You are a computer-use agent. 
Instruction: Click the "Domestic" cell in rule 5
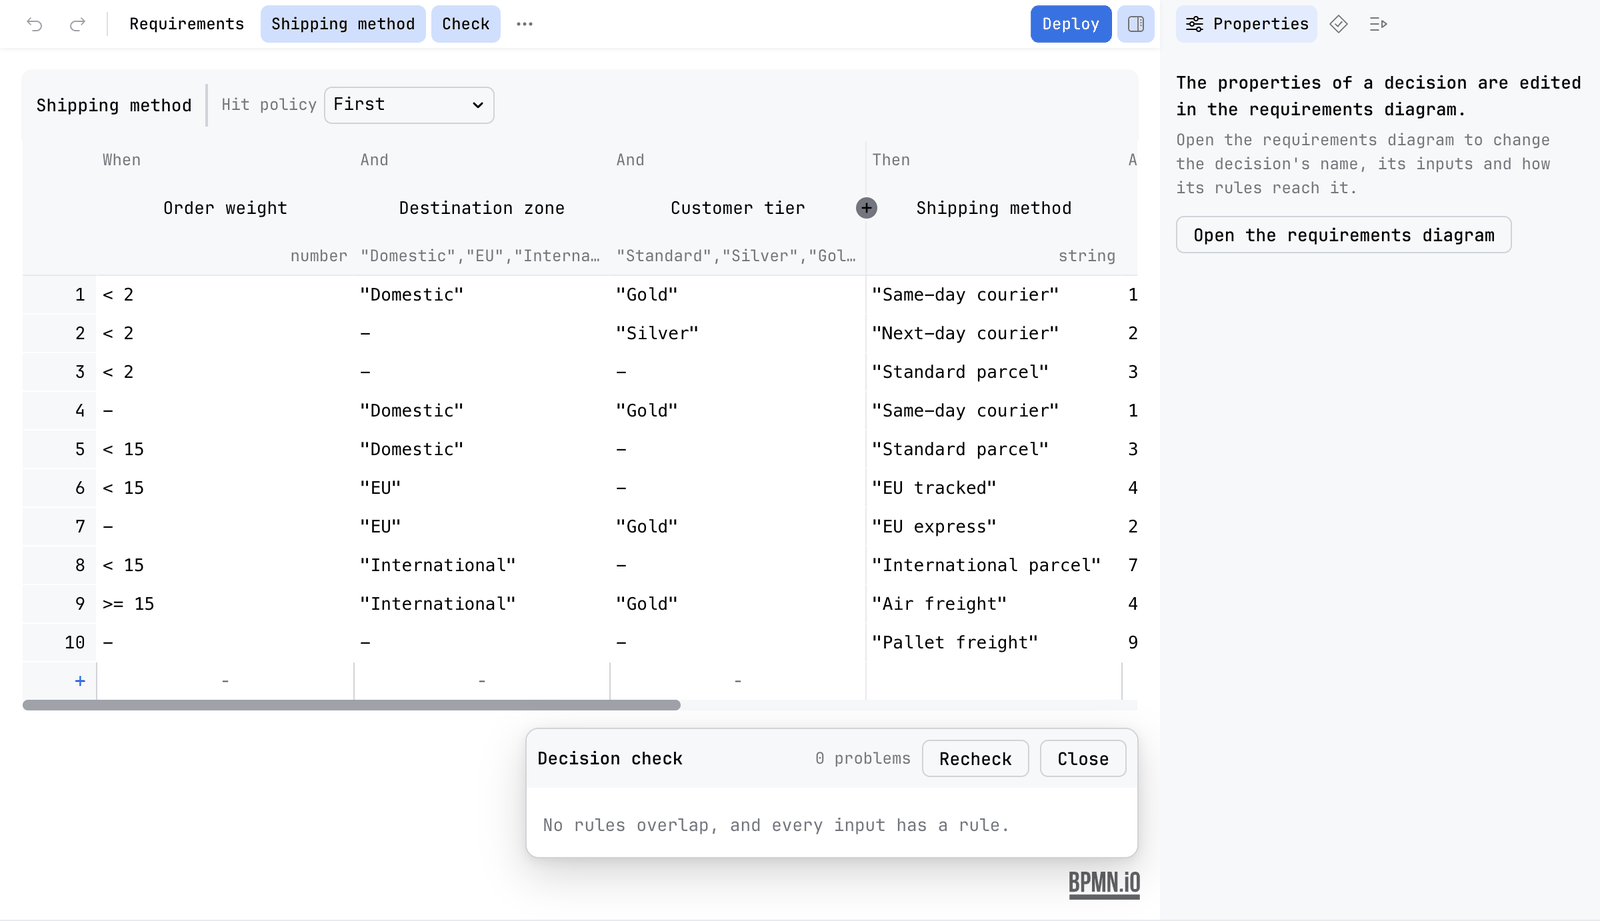482,449
